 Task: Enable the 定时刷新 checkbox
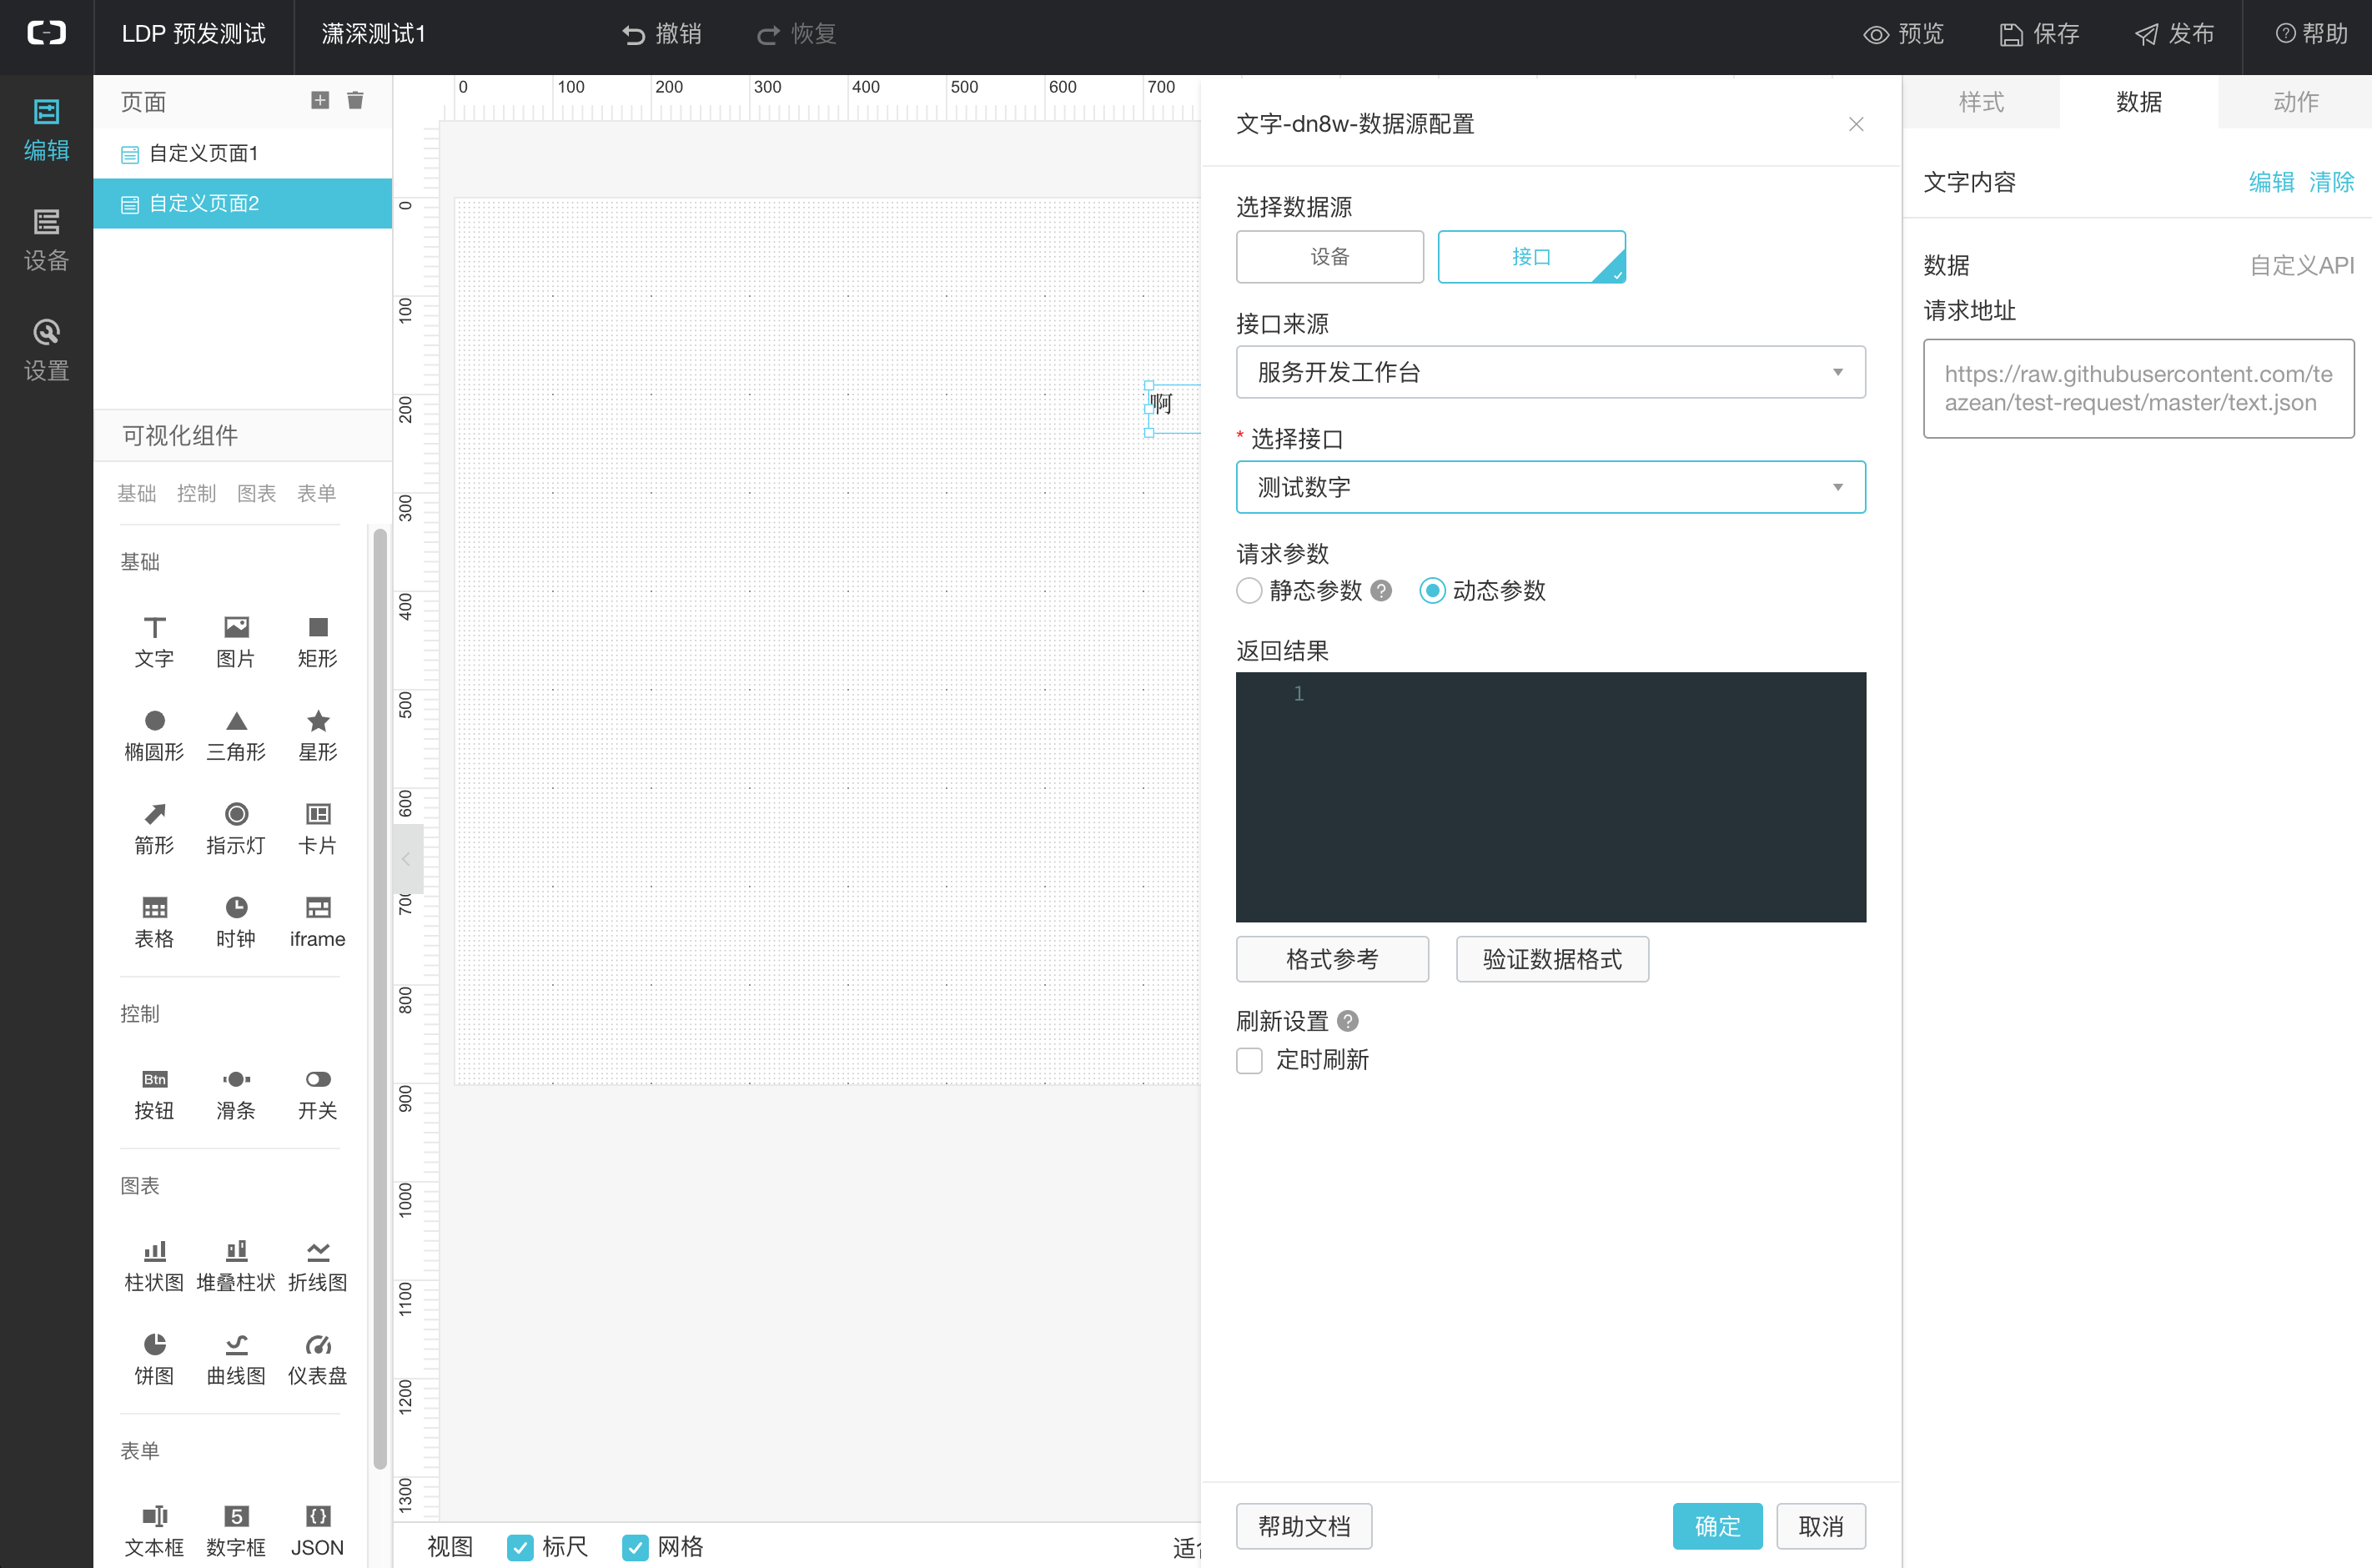1249,1060
